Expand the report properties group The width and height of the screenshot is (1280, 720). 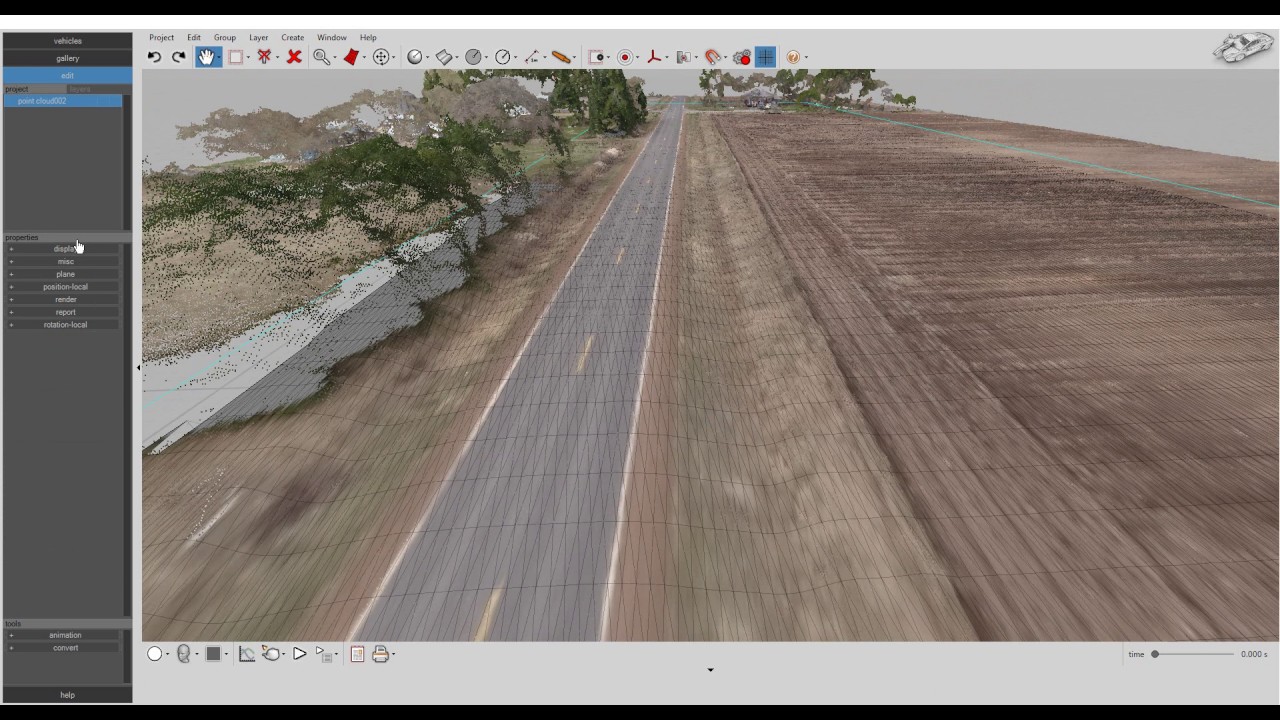click(65, 312)
